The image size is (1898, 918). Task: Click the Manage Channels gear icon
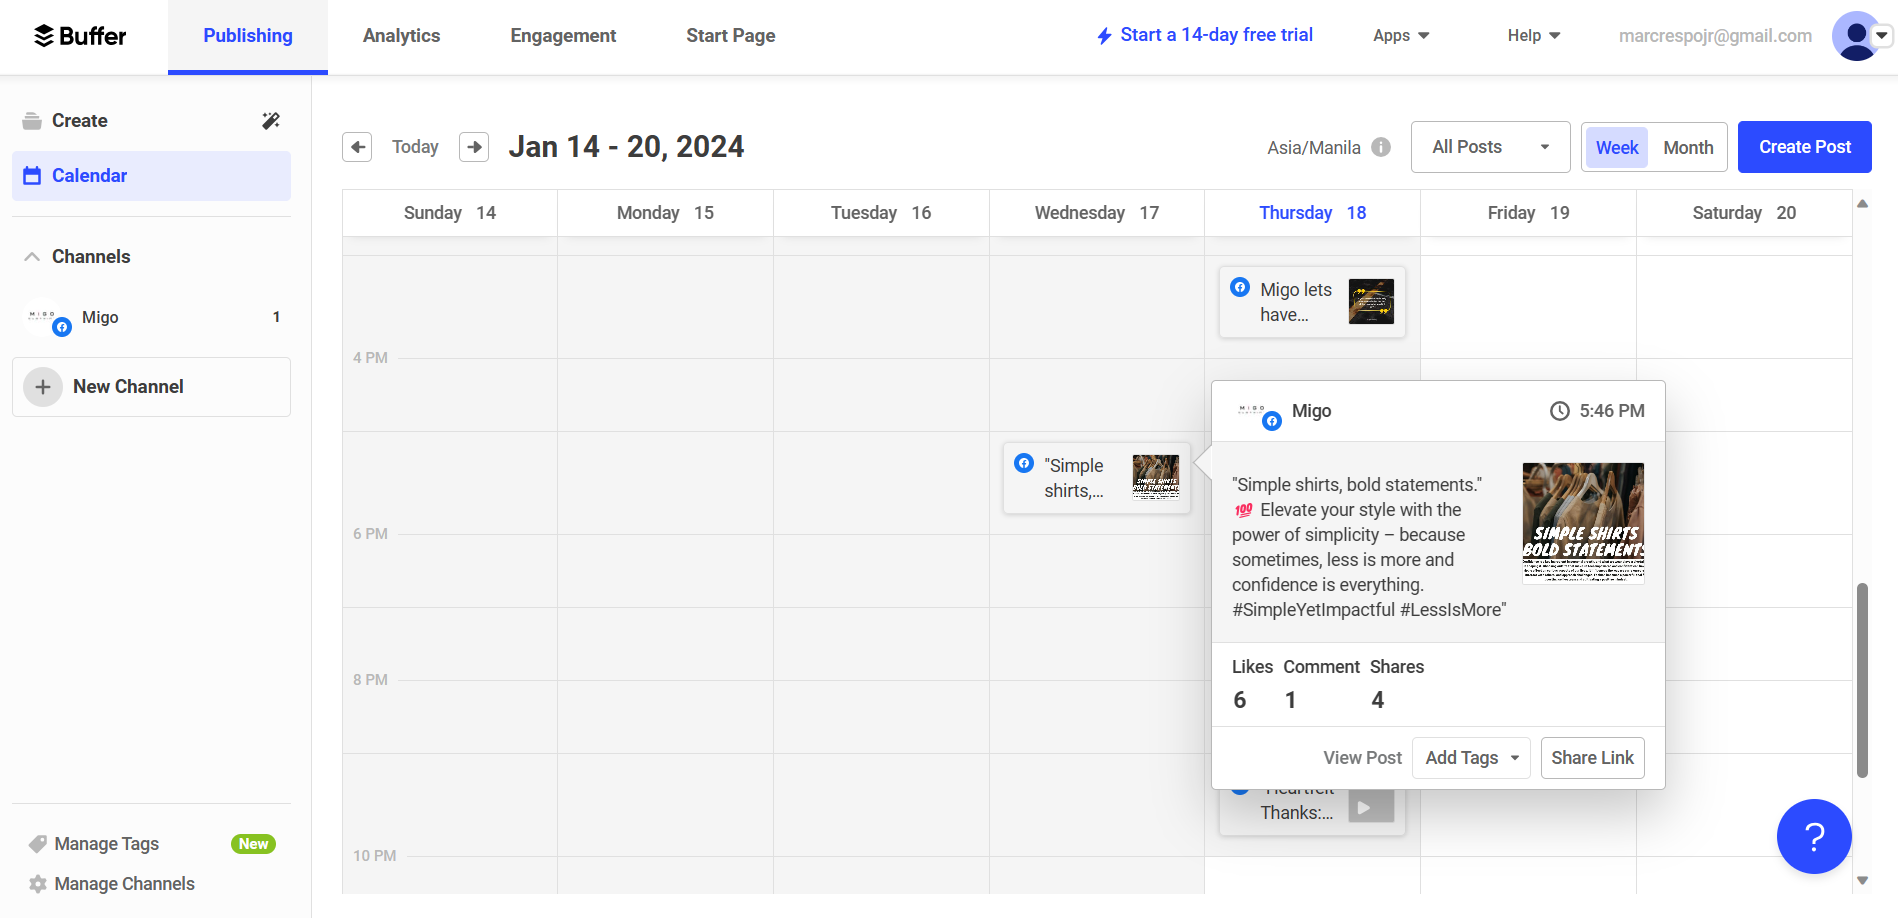coord(38,884)
